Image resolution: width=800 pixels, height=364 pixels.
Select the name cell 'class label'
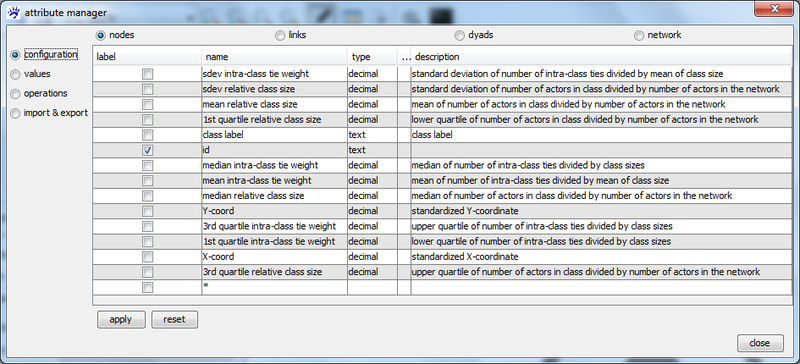[274, 135]
